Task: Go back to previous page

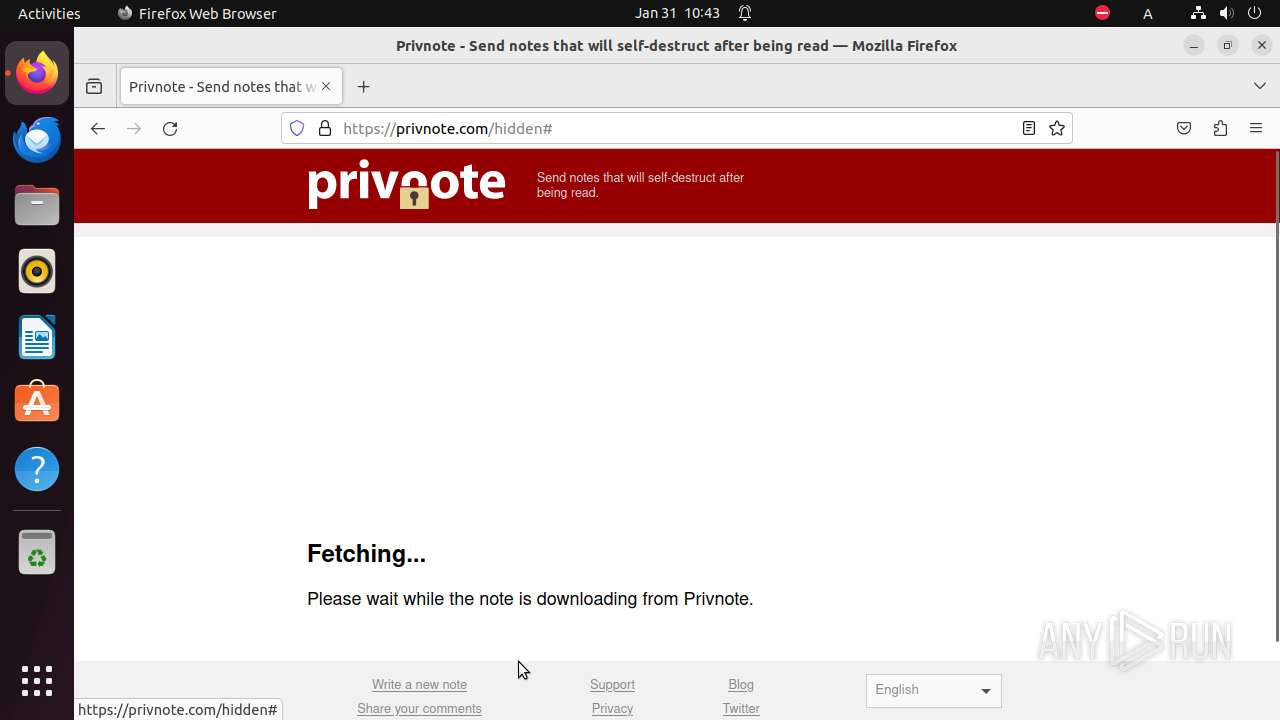Action: 97,128
